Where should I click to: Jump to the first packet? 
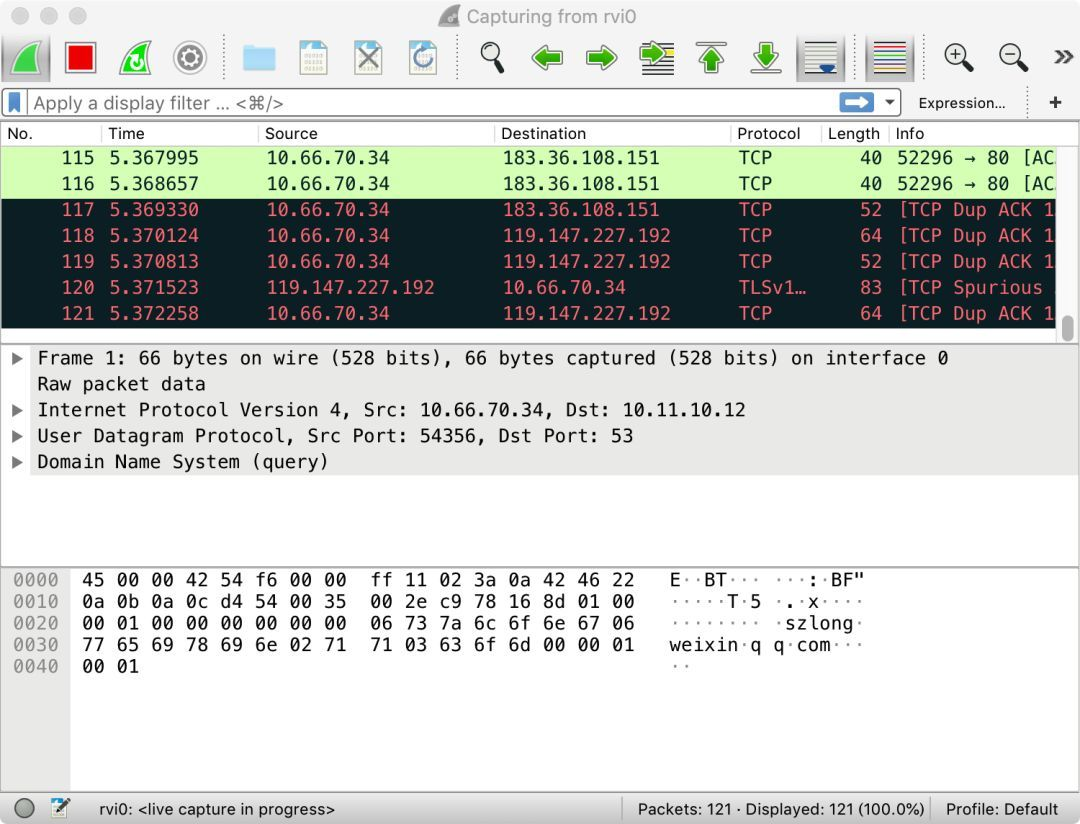tap(712, 58)
